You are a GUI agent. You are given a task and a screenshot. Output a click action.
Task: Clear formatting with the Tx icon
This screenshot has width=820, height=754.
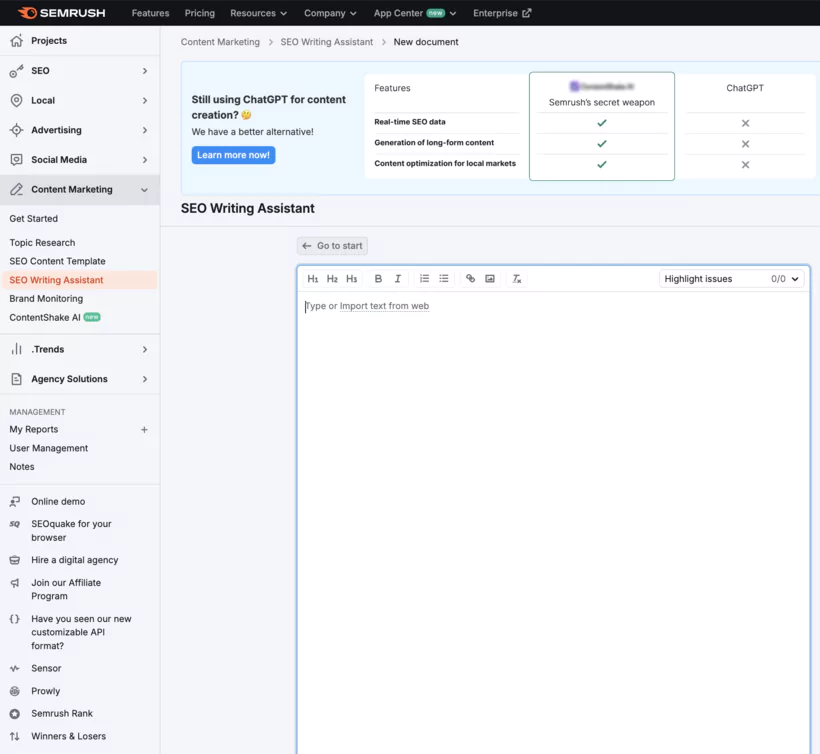coord(517,278)
